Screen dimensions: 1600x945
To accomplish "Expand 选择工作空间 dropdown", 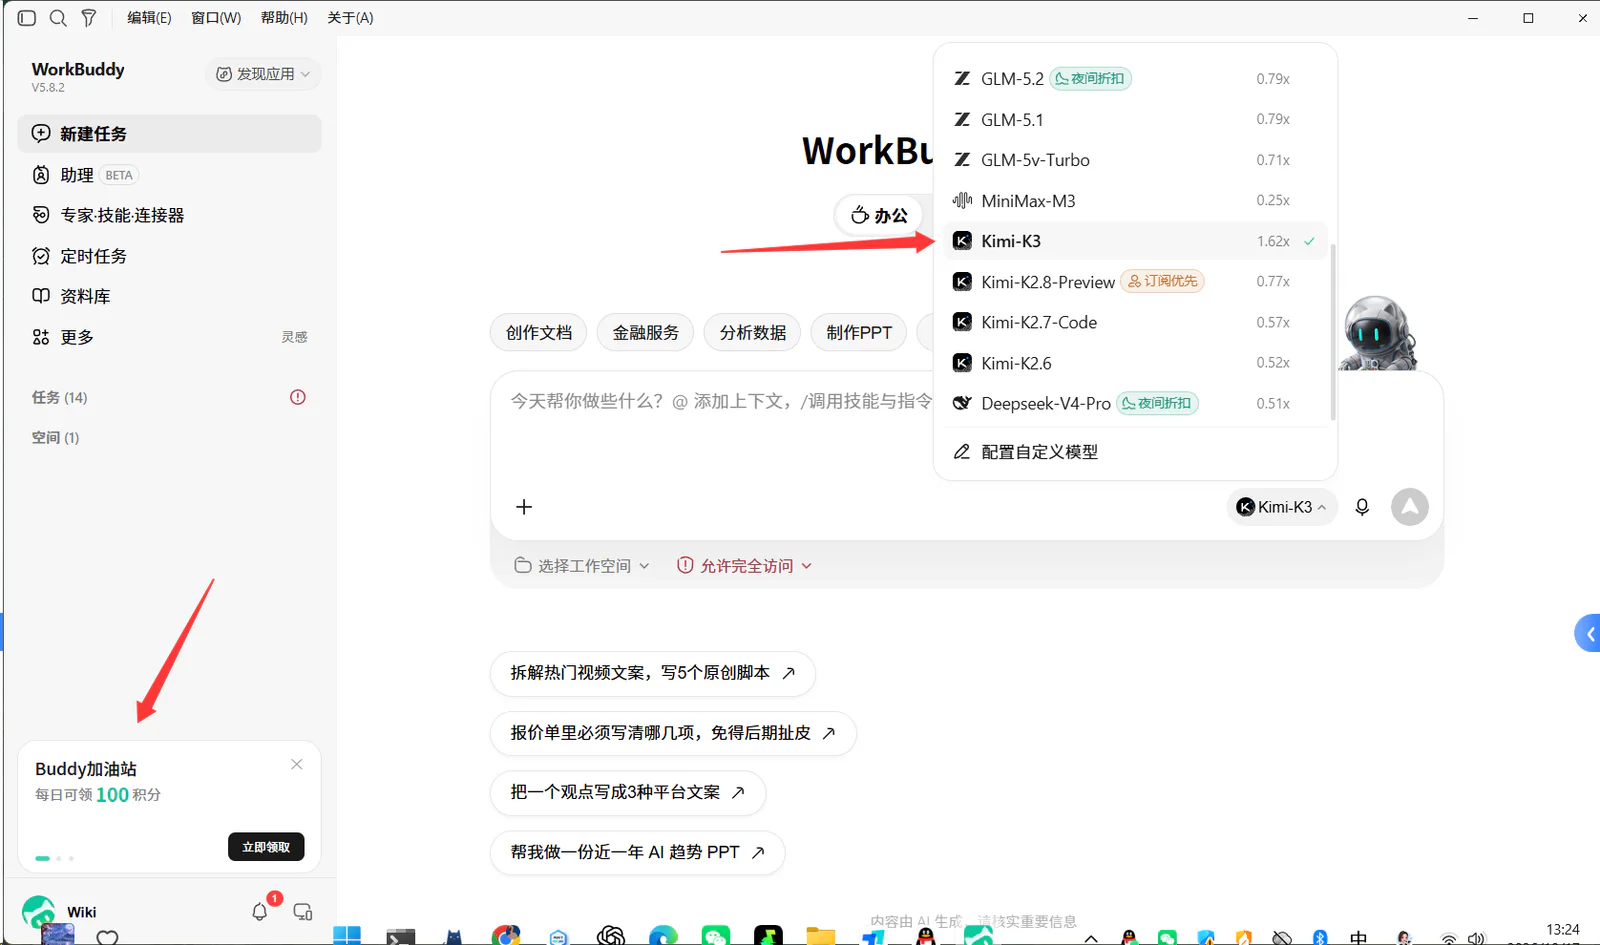I will click(x=582, y=566).
